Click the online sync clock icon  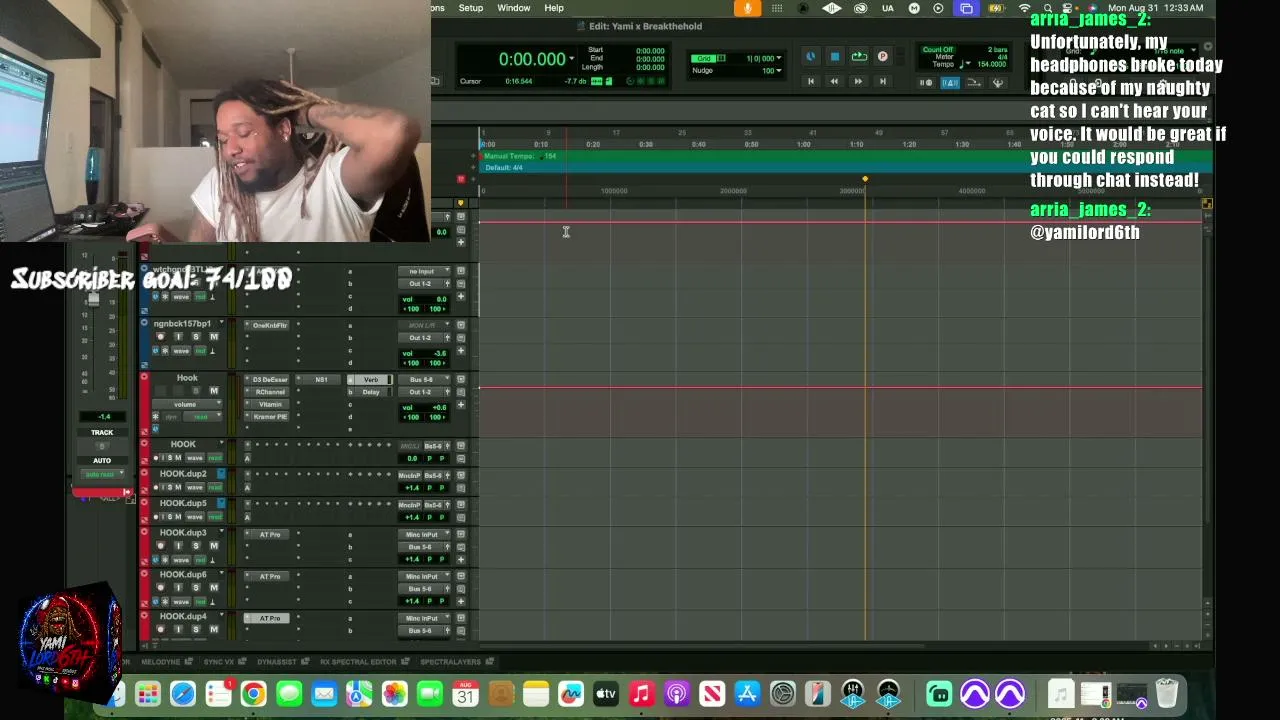810,57
